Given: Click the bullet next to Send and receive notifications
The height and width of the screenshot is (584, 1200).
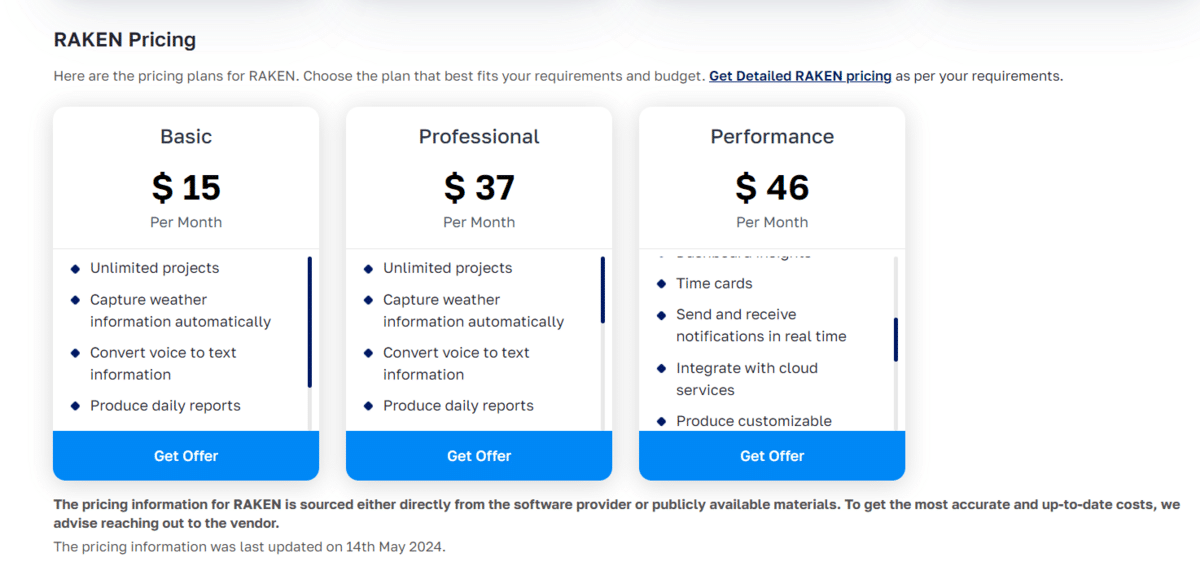Looking at the screenshot, I should 661,315.
